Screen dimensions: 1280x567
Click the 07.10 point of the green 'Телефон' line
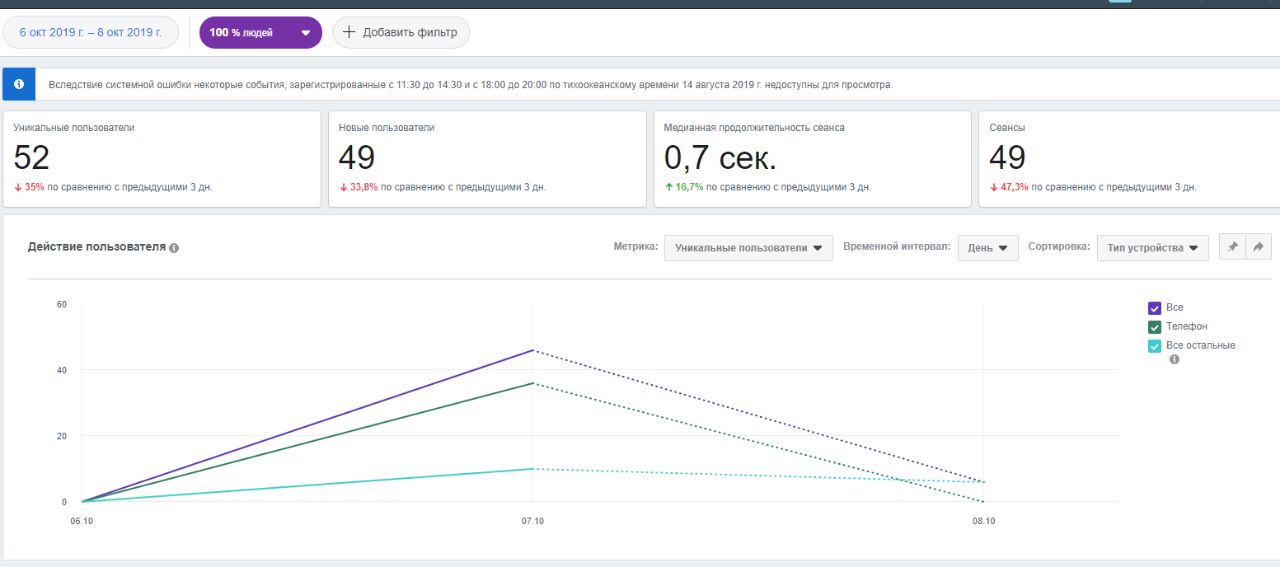(x=533, y=383)
